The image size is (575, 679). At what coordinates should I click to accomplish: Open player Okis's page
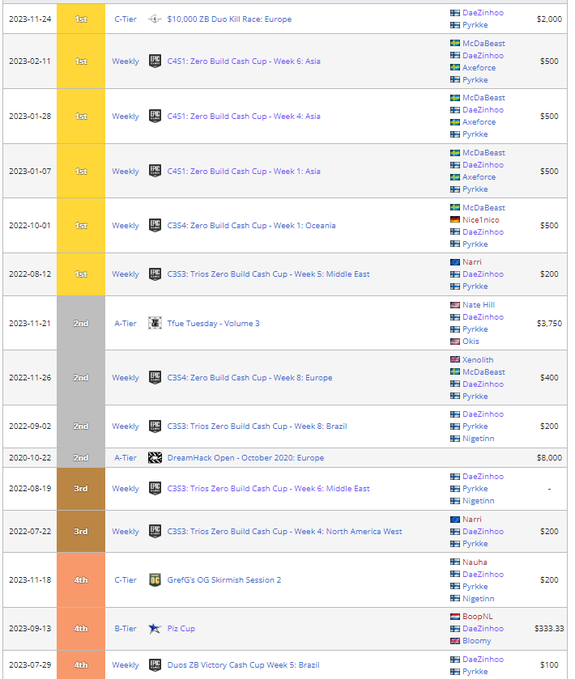(471, 341)
